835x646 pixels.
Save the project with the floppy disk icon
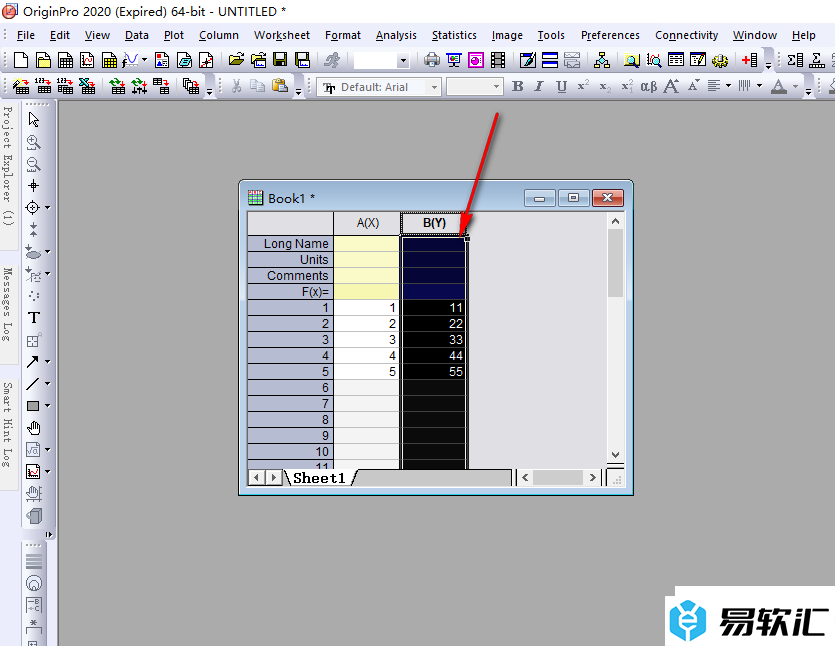coord(280,60)
